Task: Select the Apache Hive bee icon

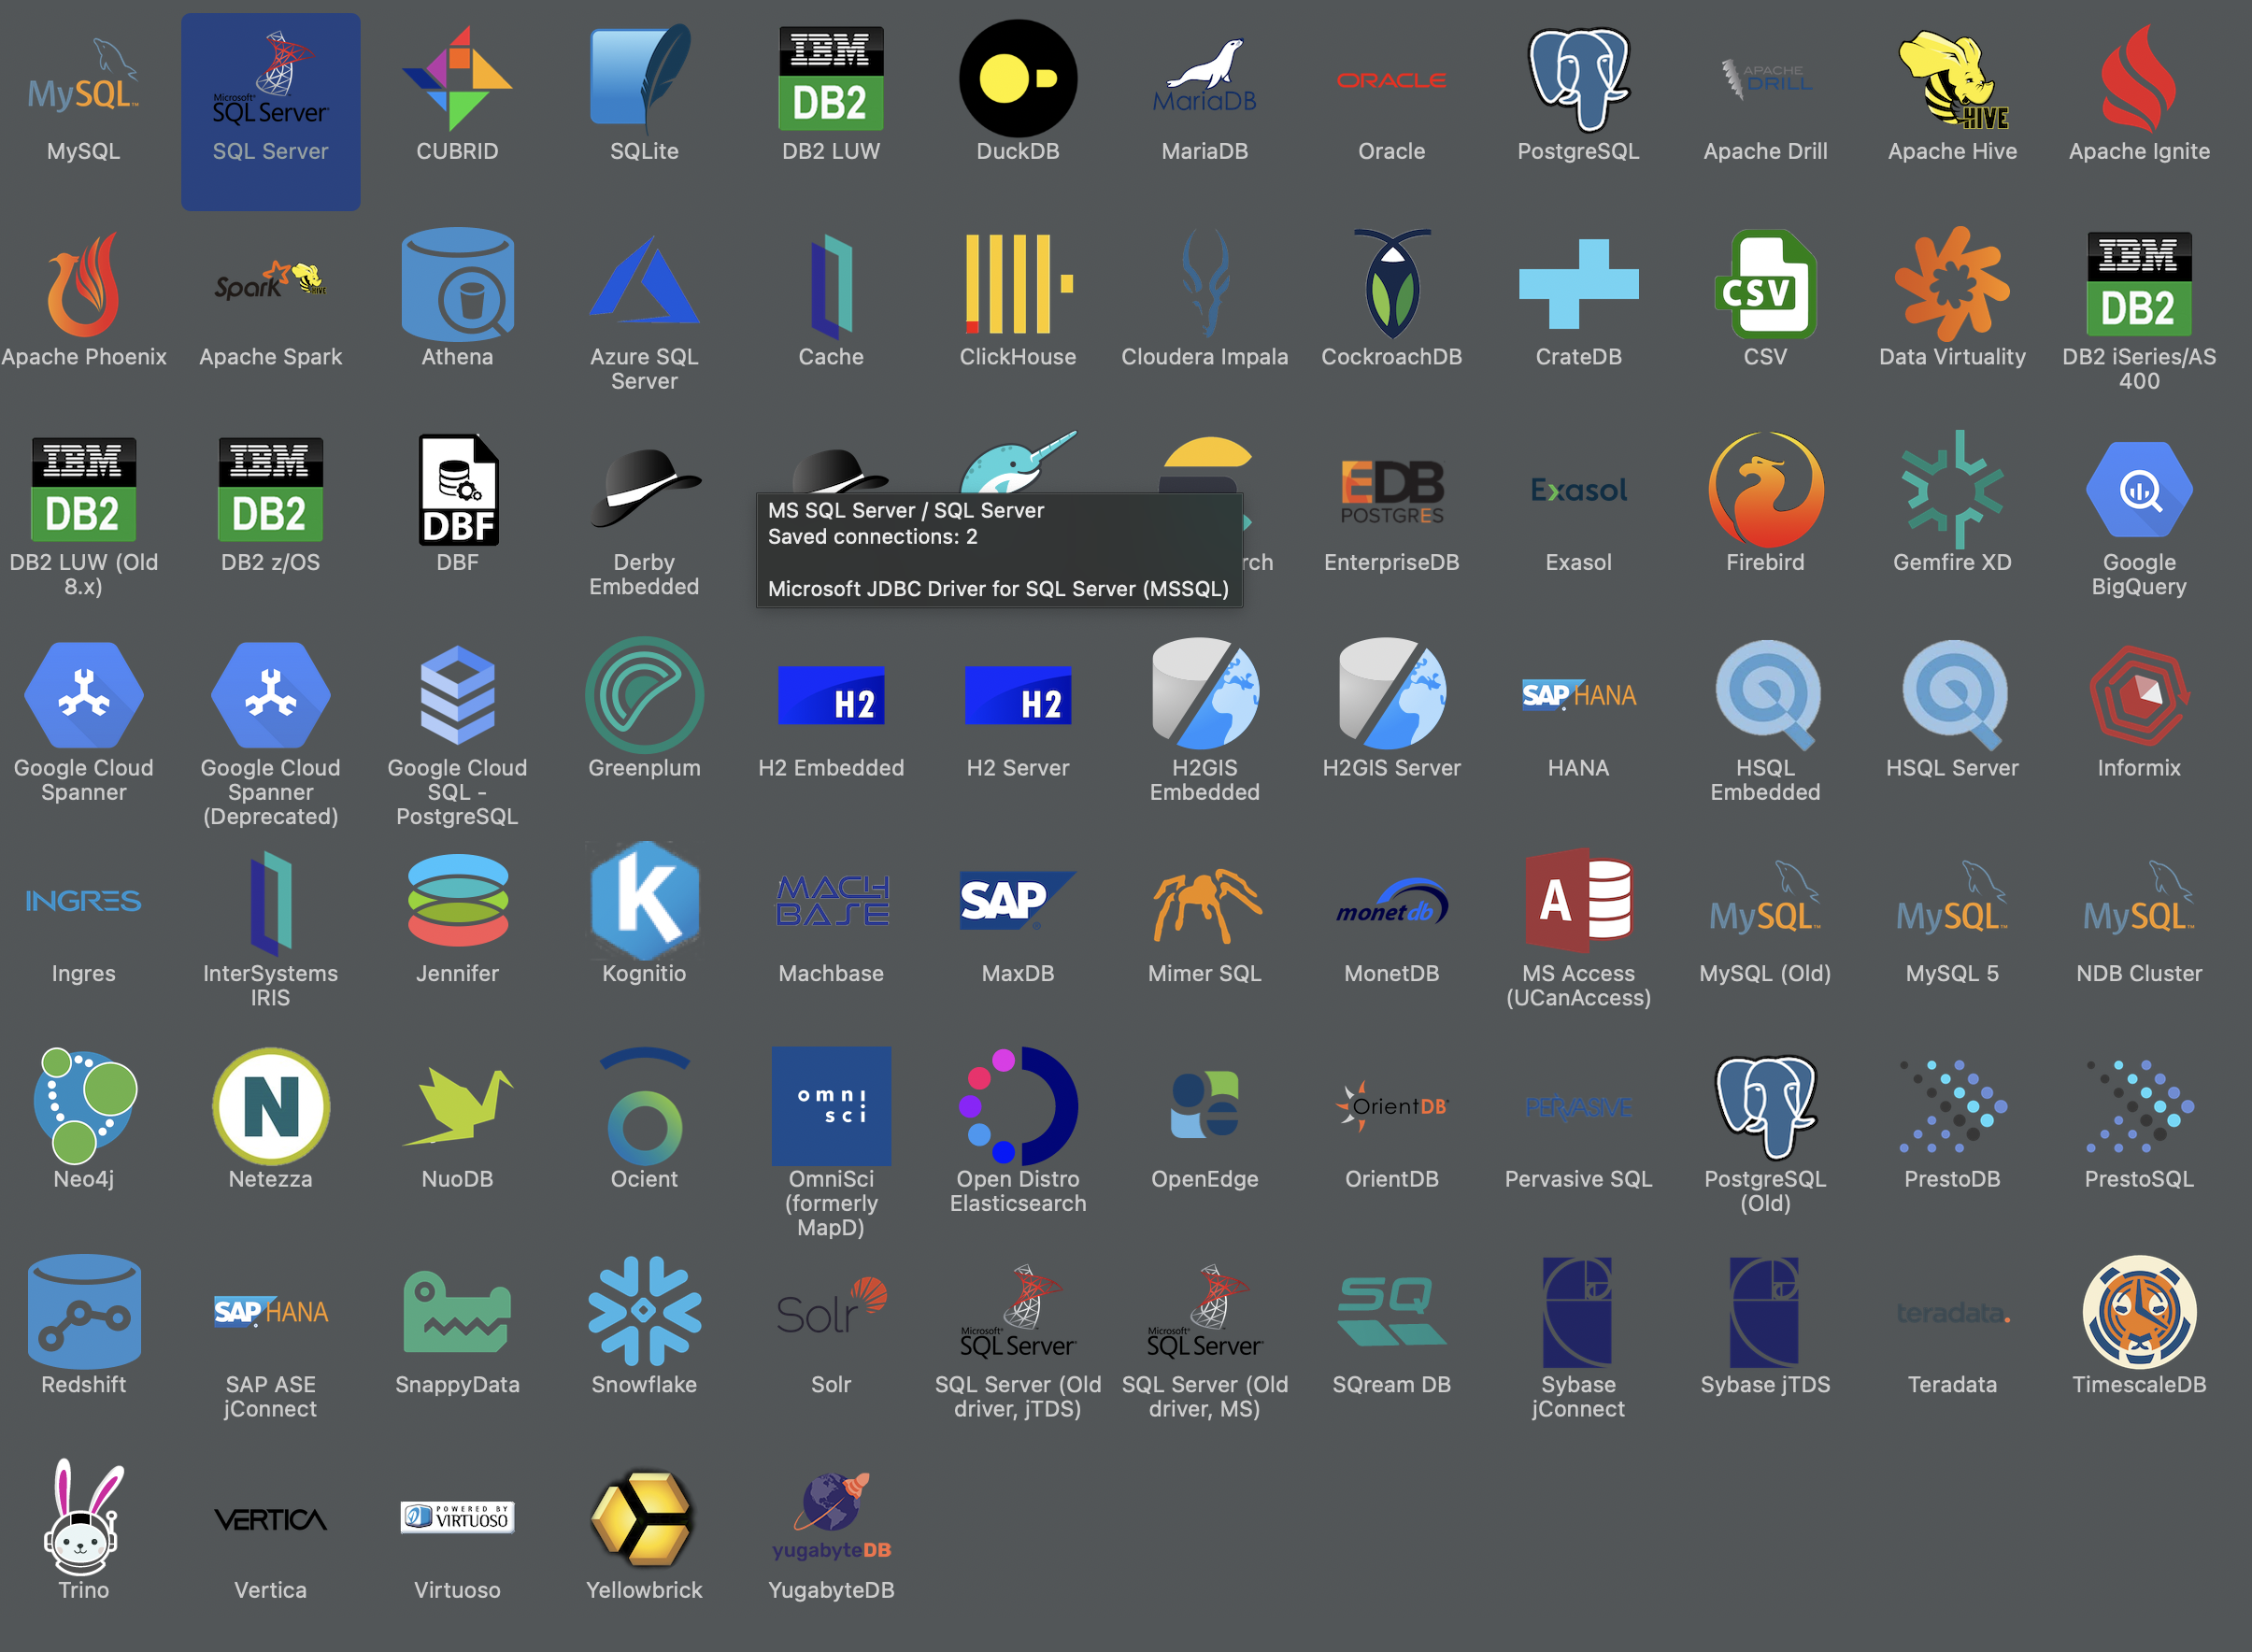Action: [1952, 80]
